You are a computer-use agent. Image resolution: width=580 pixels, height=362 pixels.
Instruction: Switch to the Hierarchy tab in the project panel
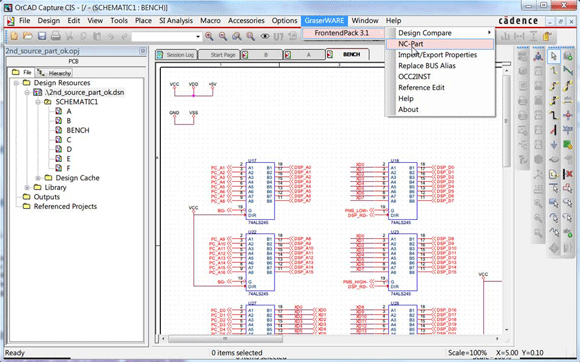(x=54, y=73)
